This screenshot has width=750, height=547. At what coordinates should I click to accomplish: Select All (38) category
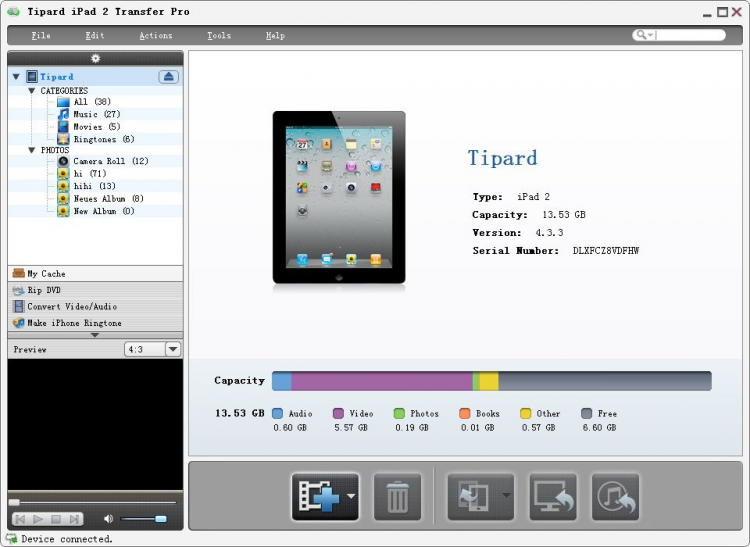point(92,102)
